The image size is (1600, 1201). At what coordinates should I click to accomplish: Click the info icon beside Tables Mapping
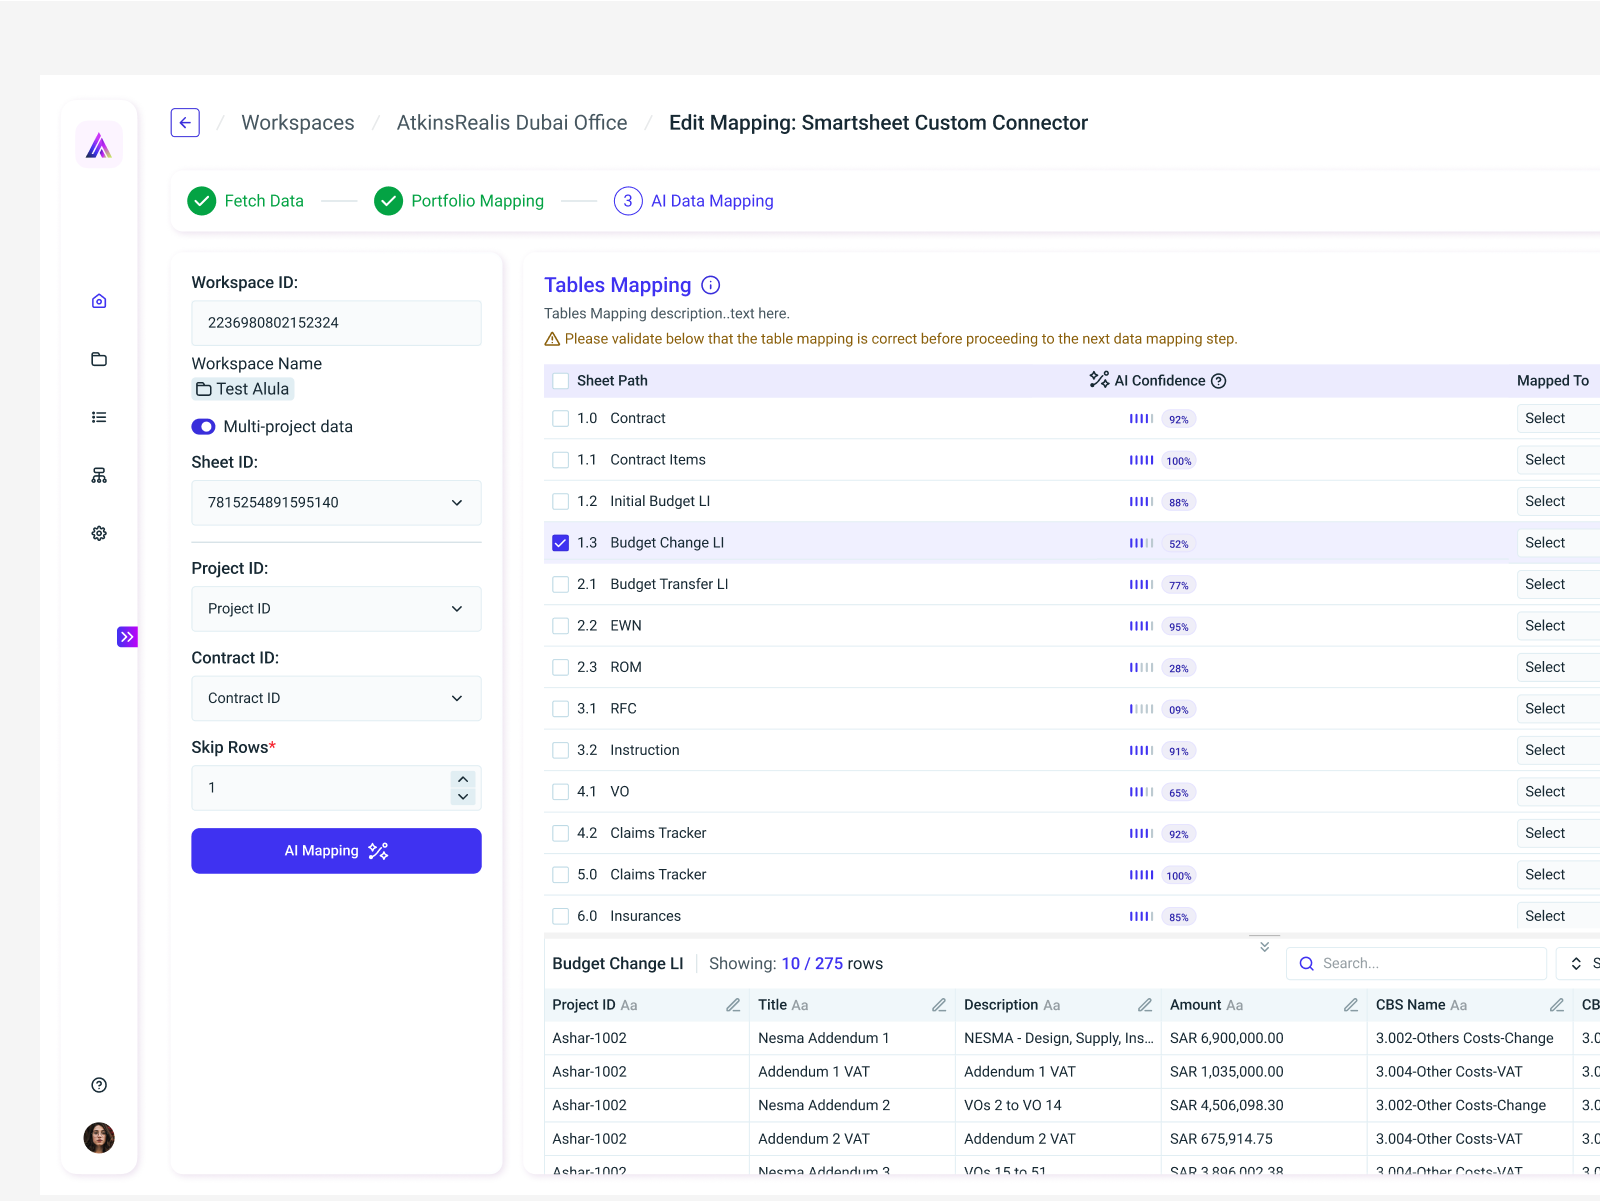(710, 285)
